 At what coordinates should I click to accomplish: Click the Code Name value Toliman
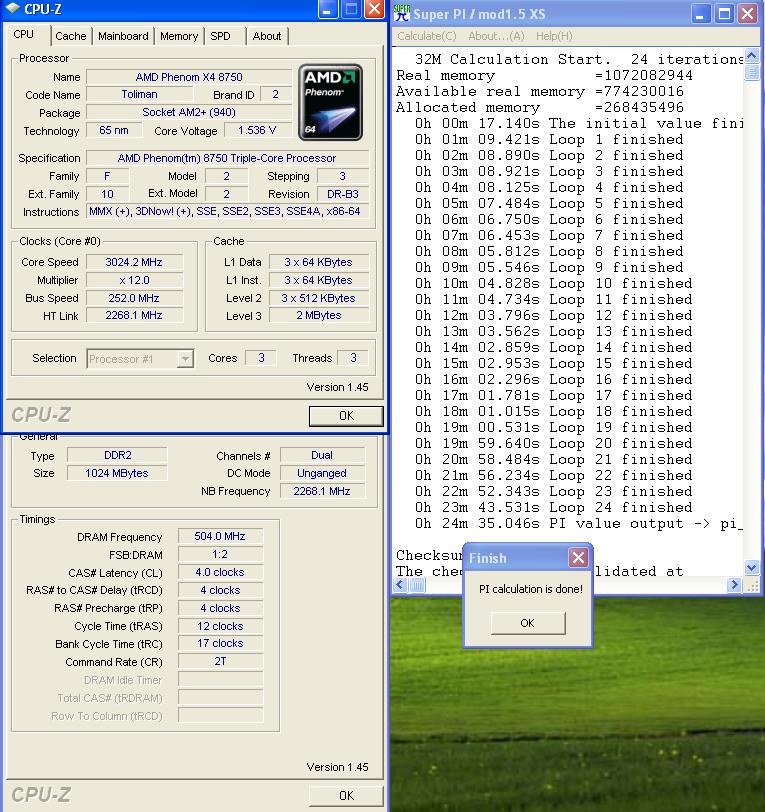pyautogui.click(x=139, y=94)
